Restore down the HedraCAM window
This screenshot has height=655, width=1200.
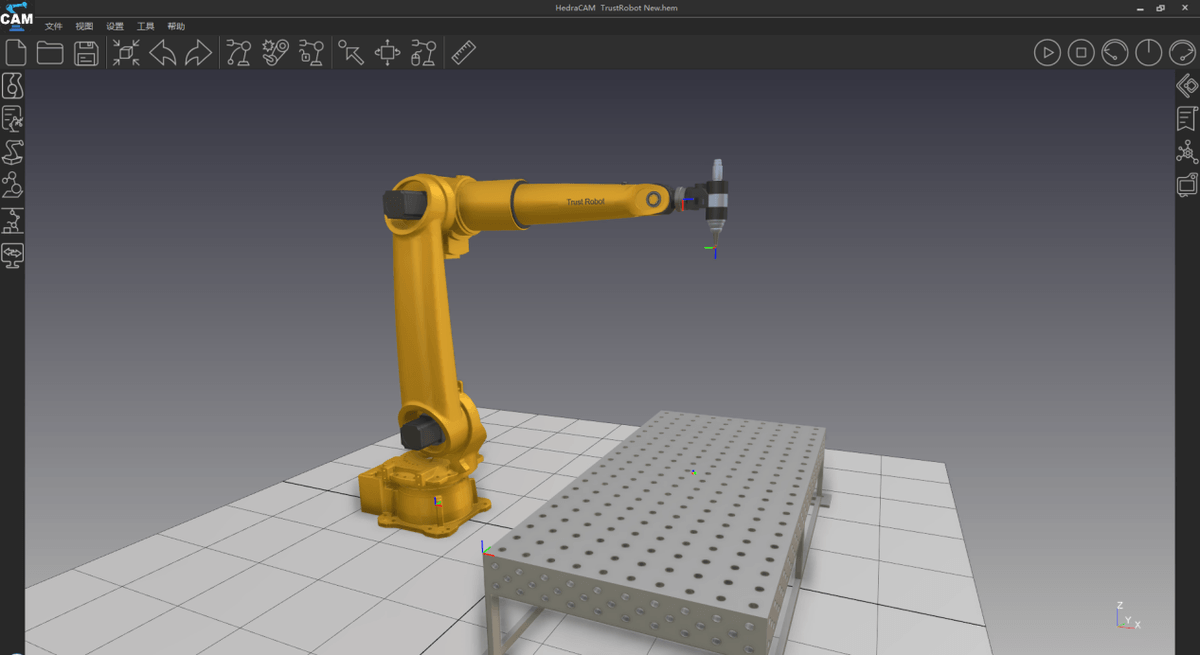[1160, 8]
